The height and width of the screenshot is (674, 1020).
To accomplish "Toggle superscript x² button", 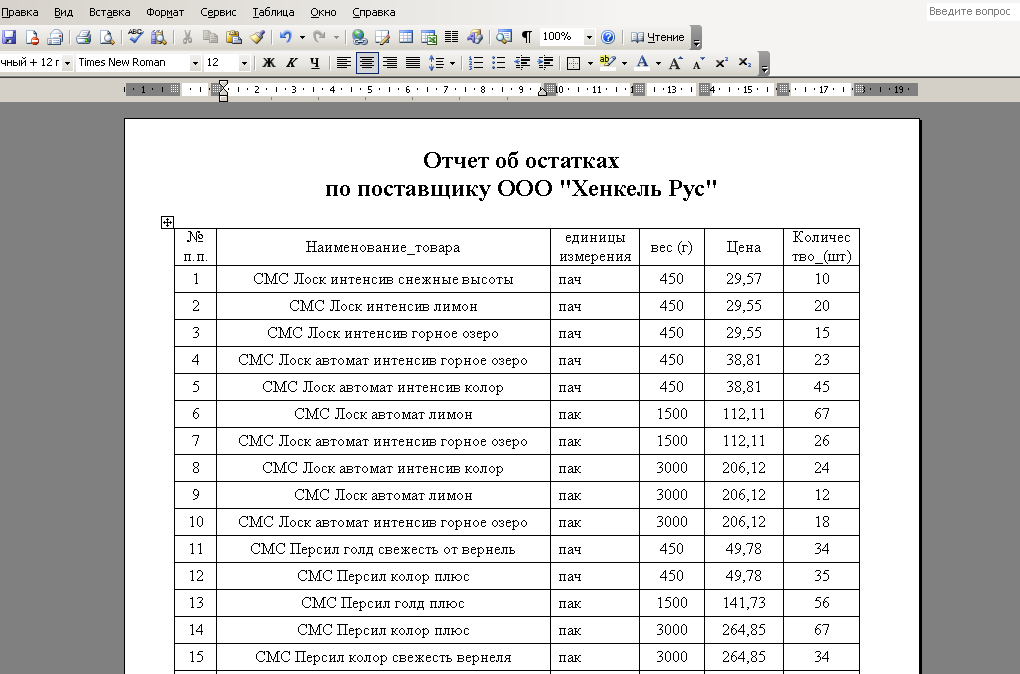I will pyautogui.click(x=721, y=62).
